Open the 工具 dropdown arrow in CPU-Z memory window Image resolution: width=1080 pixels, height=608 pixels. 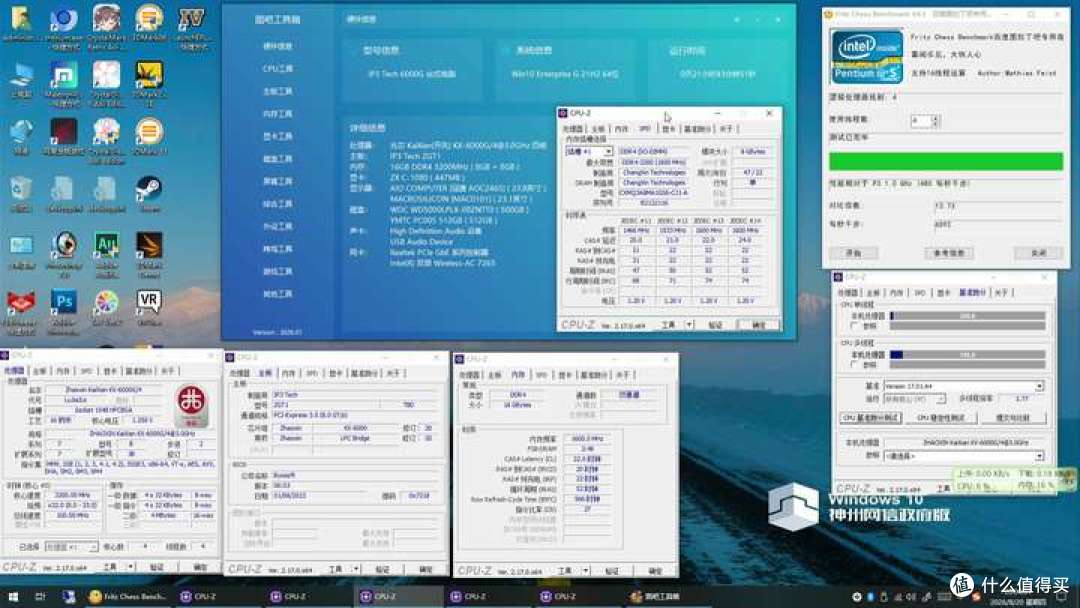click(x=585, y=571)
